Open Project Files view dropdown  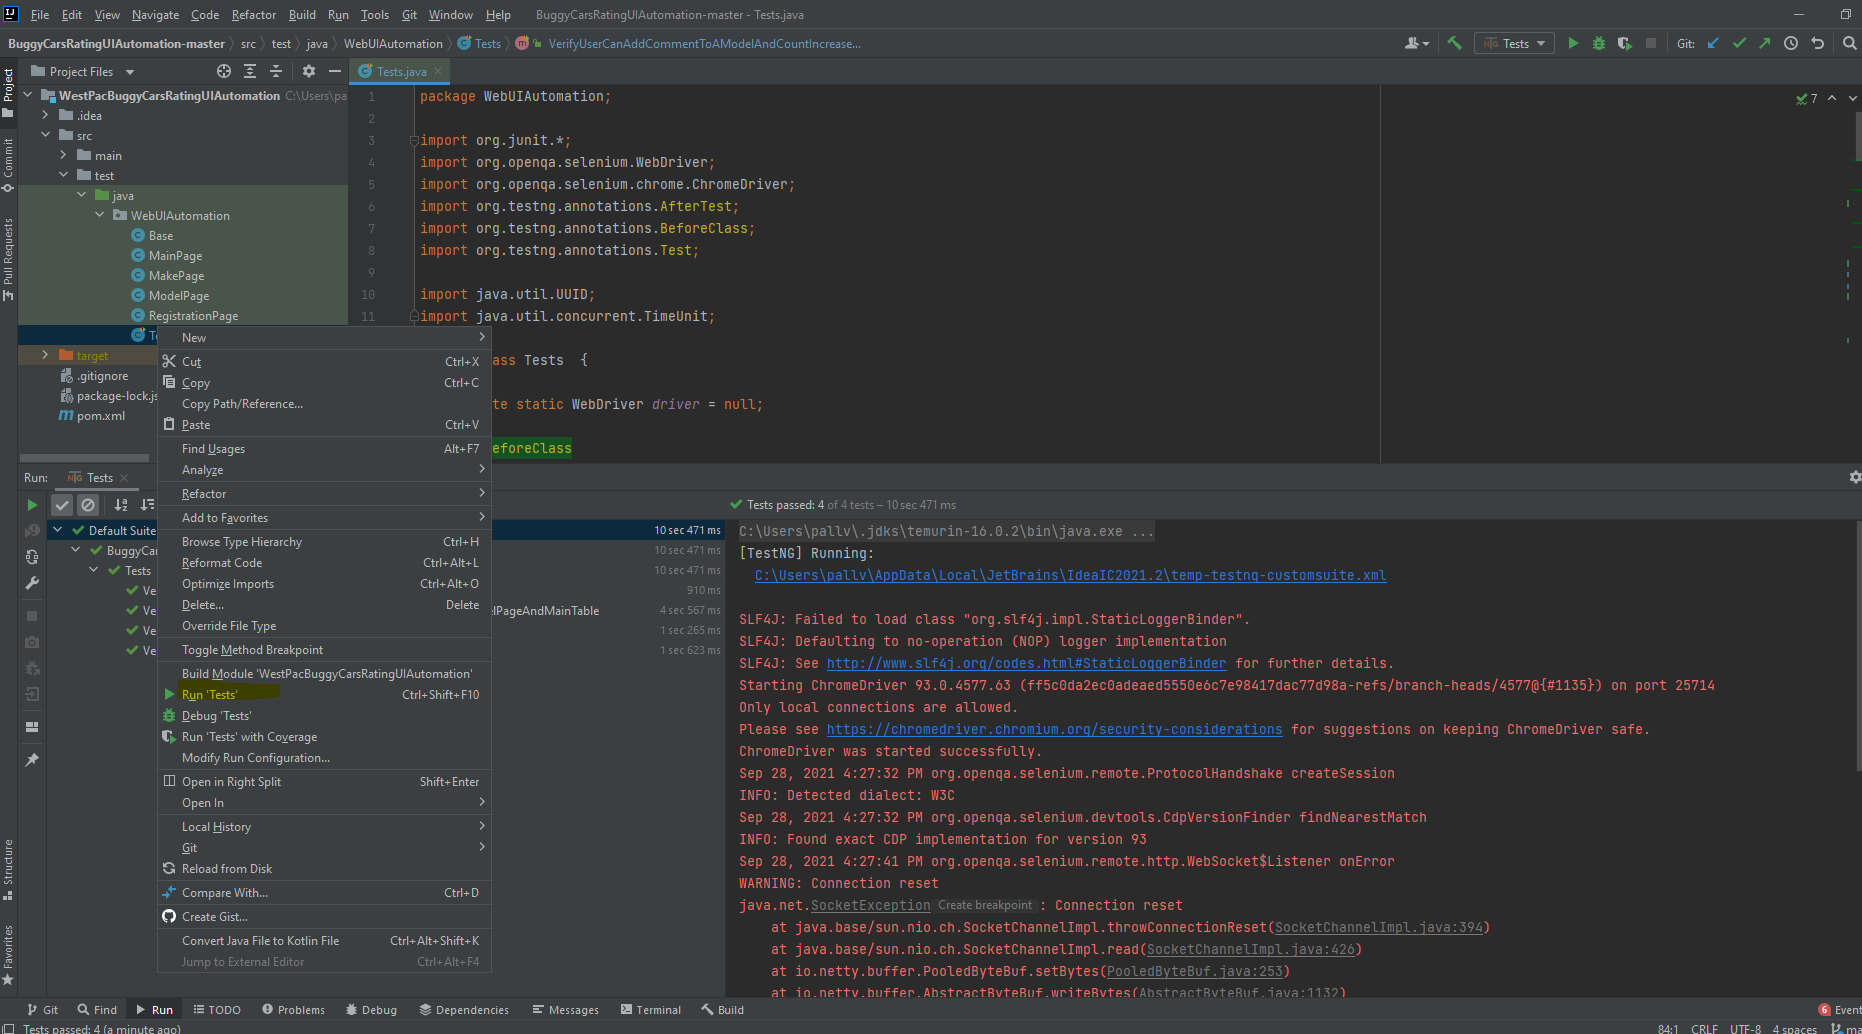[x=83, y=71]
